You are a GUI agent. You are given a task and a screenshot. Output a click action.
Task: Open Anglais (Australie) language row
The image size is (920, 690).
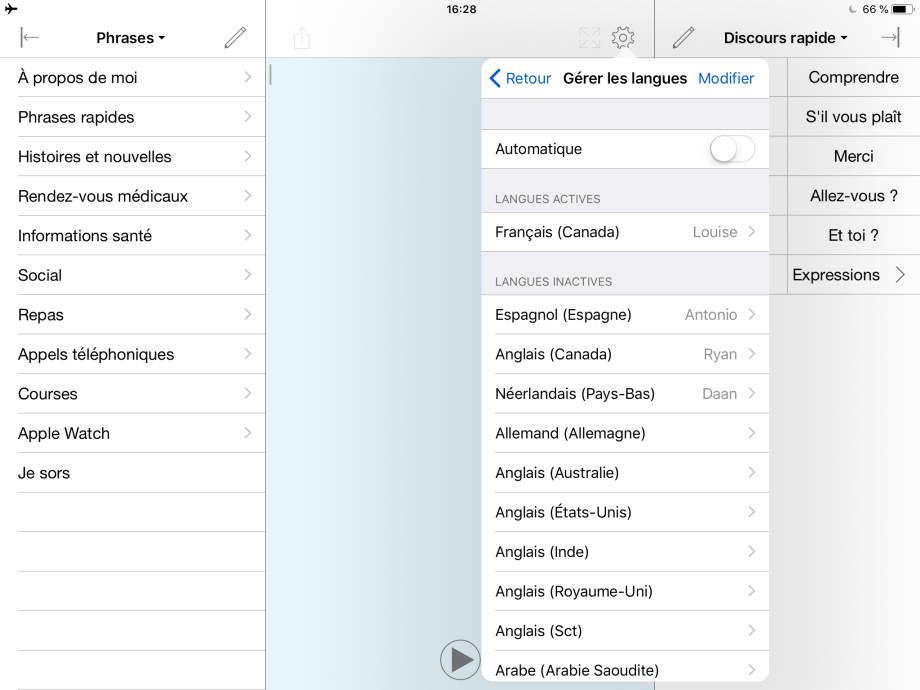click(x=625, y=472)
